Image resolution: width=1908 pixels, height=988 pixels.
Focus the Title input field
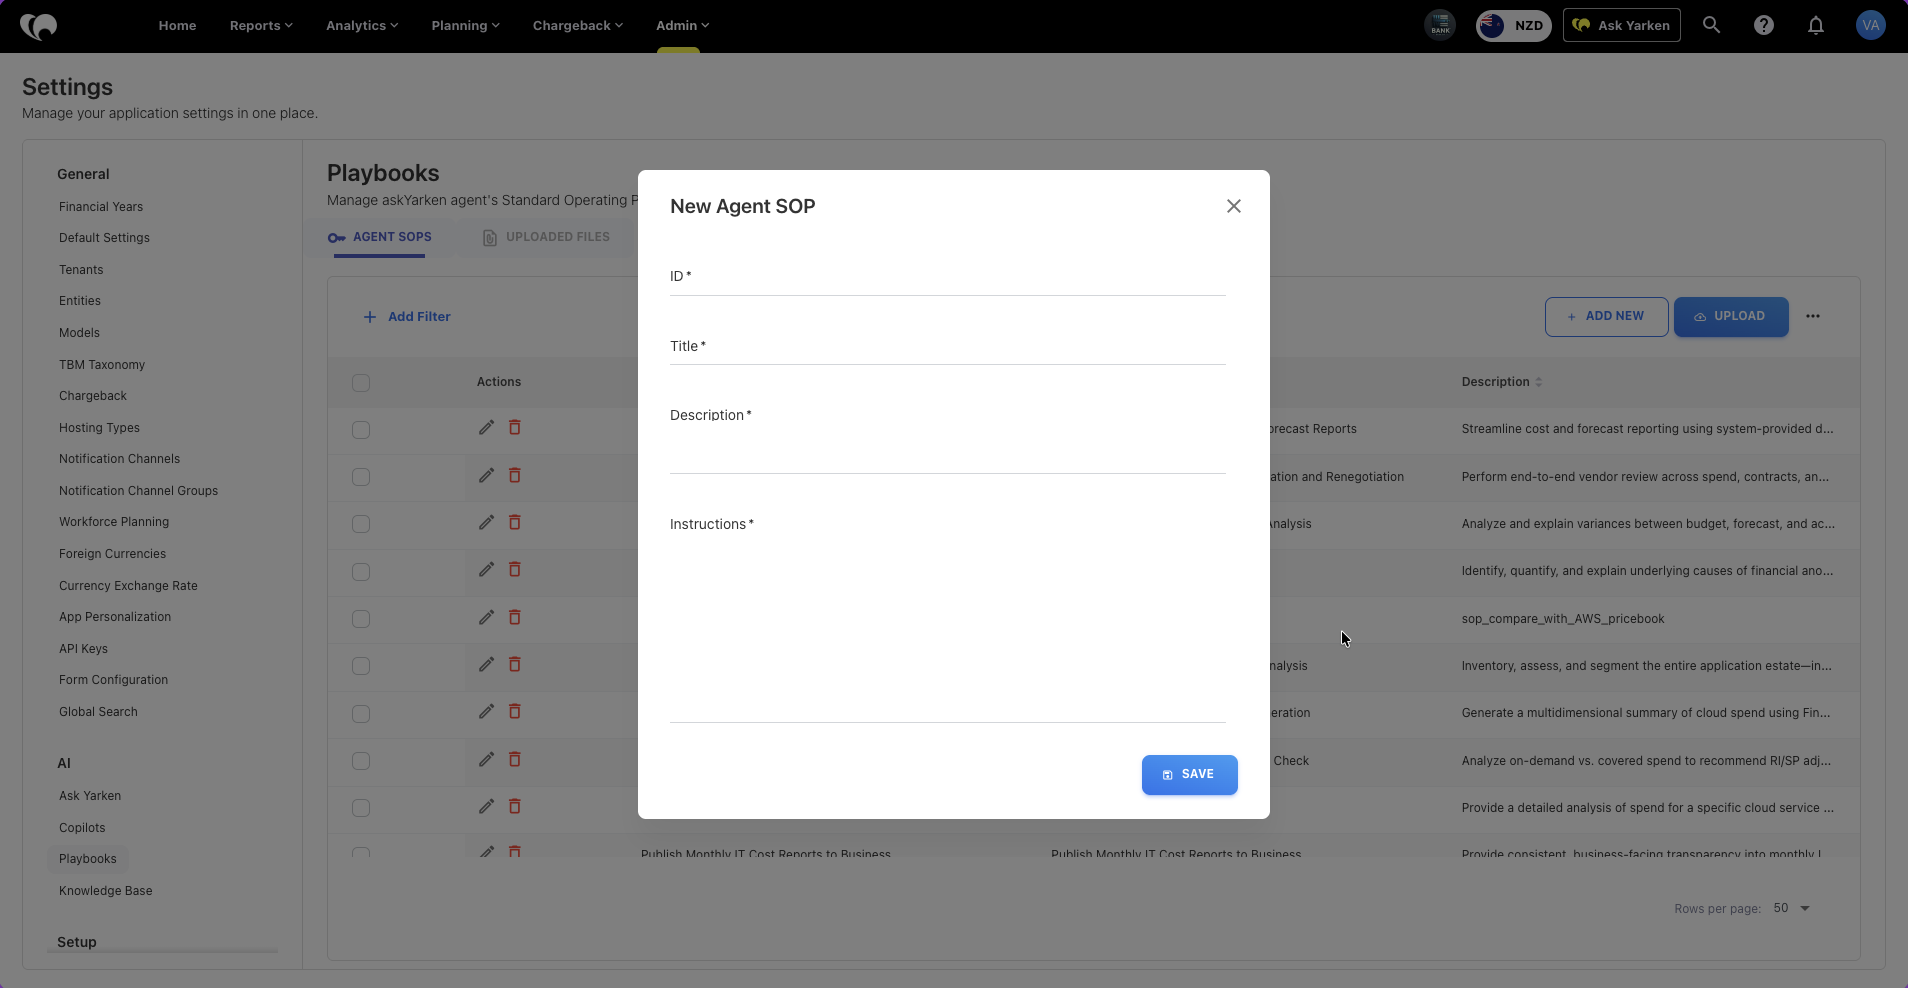tap(947, 347)
